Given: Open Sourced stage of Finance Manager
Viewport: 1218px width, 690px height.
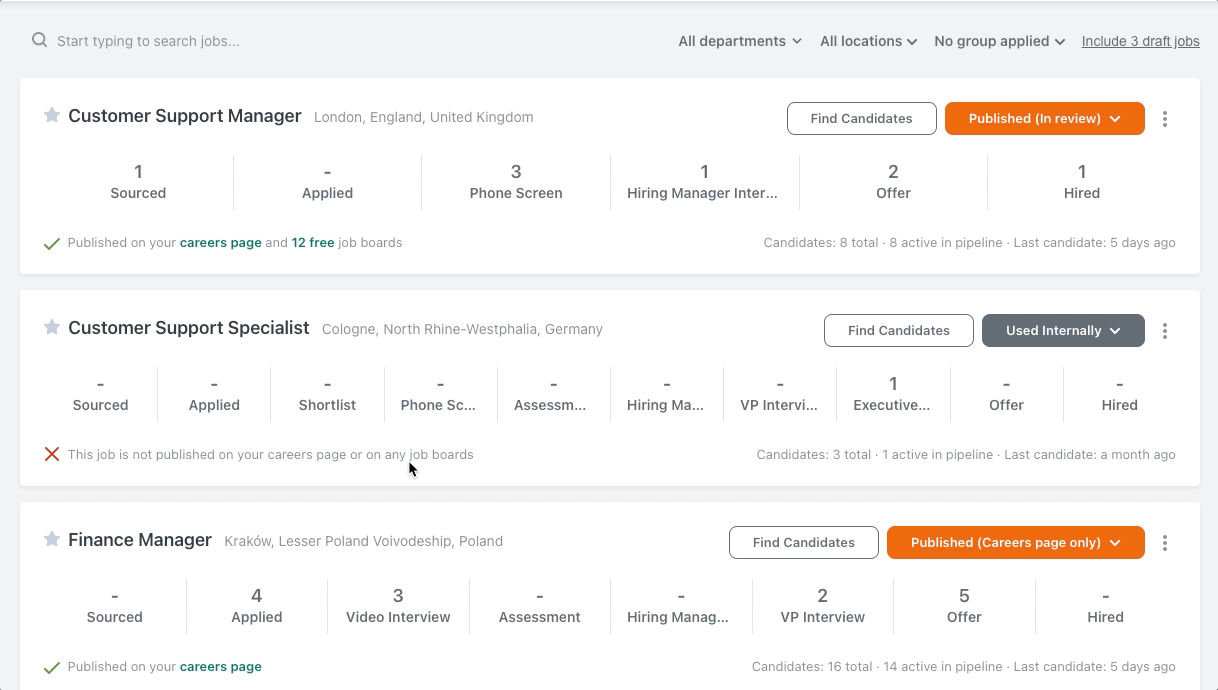Looking at the screenshot, I should pos(115,606).
